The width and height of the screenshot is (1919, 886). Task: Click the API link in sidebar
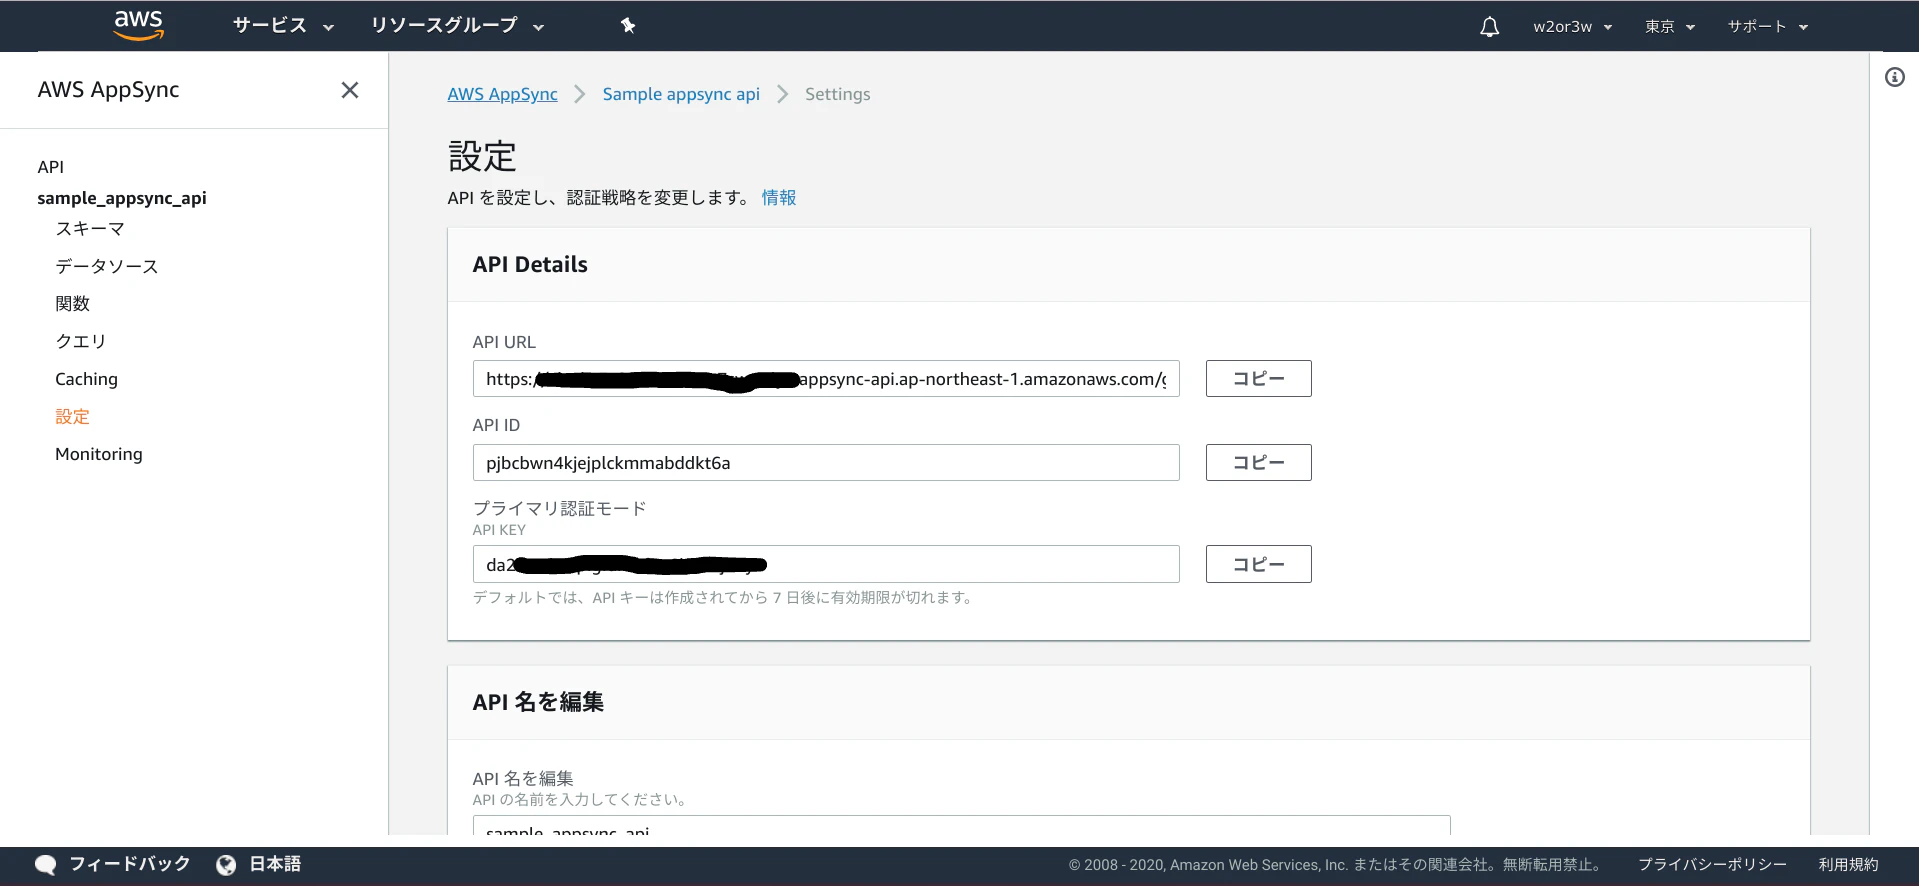tap(51, 167)
